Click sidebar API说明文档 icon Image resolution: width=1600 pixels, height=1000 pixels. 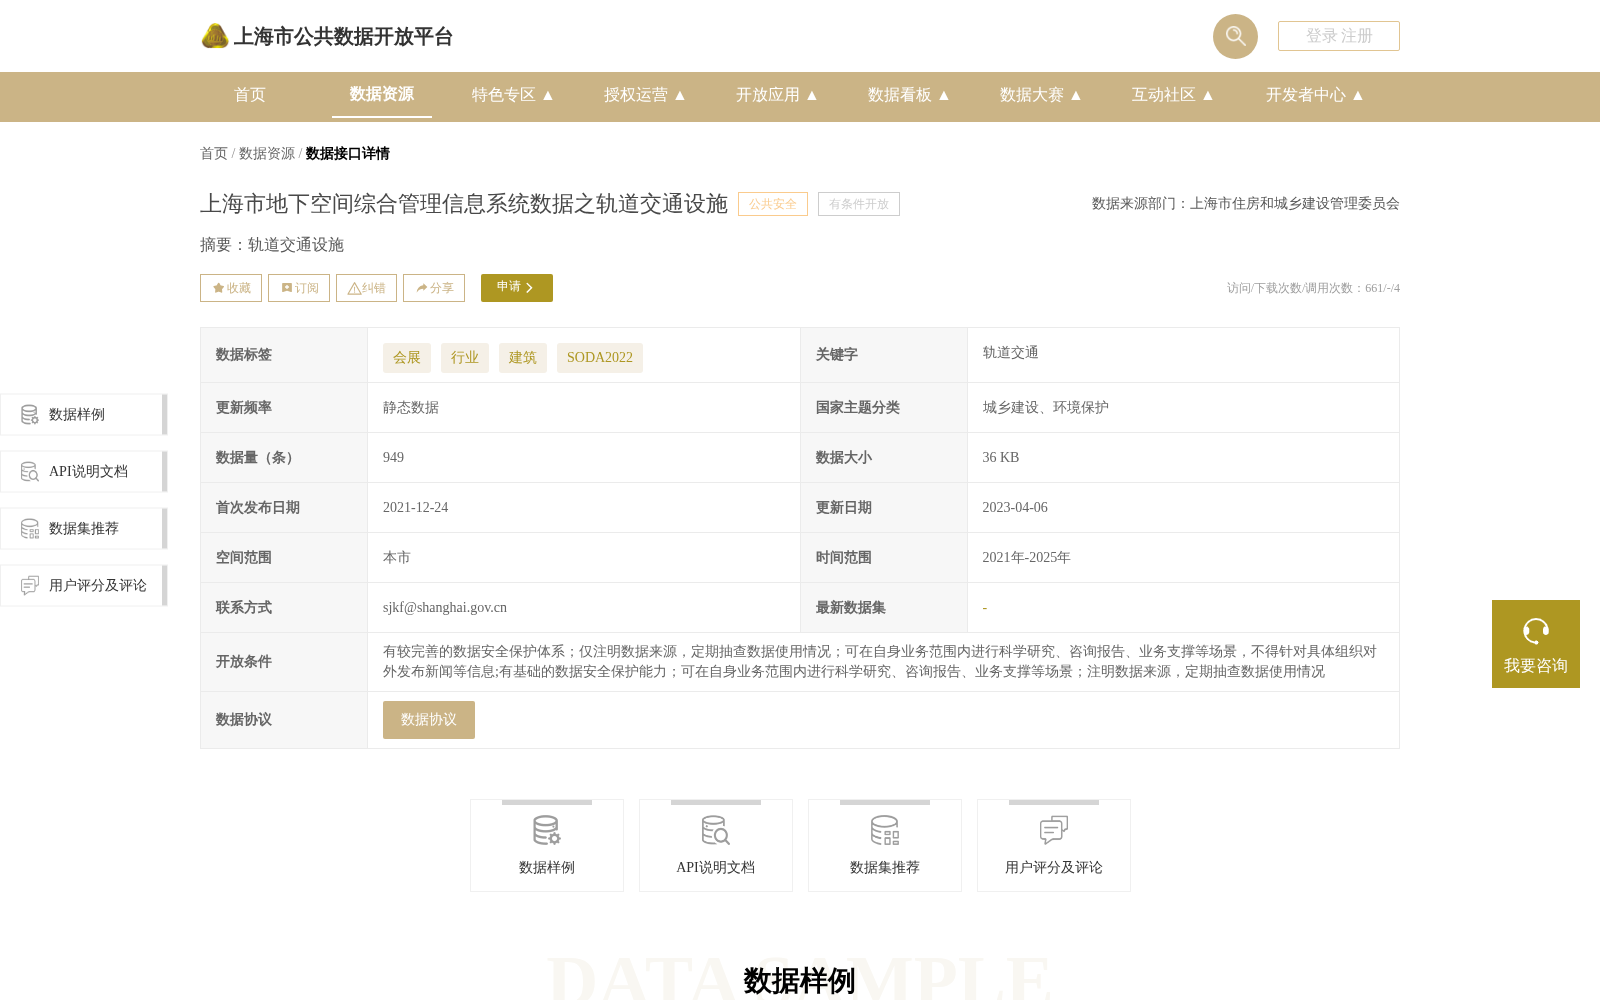tap(30, 471)
